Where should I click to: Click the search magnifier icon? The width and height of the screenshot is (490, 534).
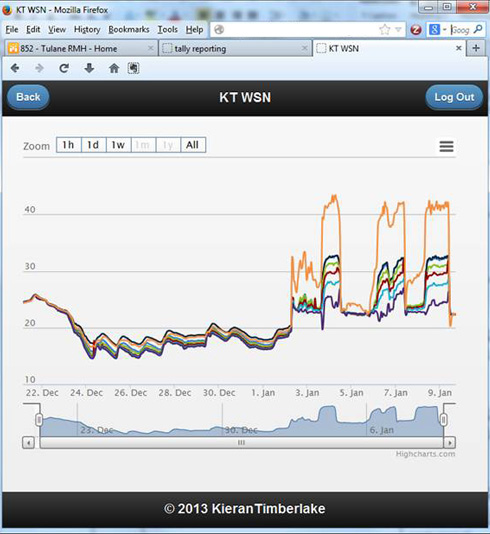[478, 29]
